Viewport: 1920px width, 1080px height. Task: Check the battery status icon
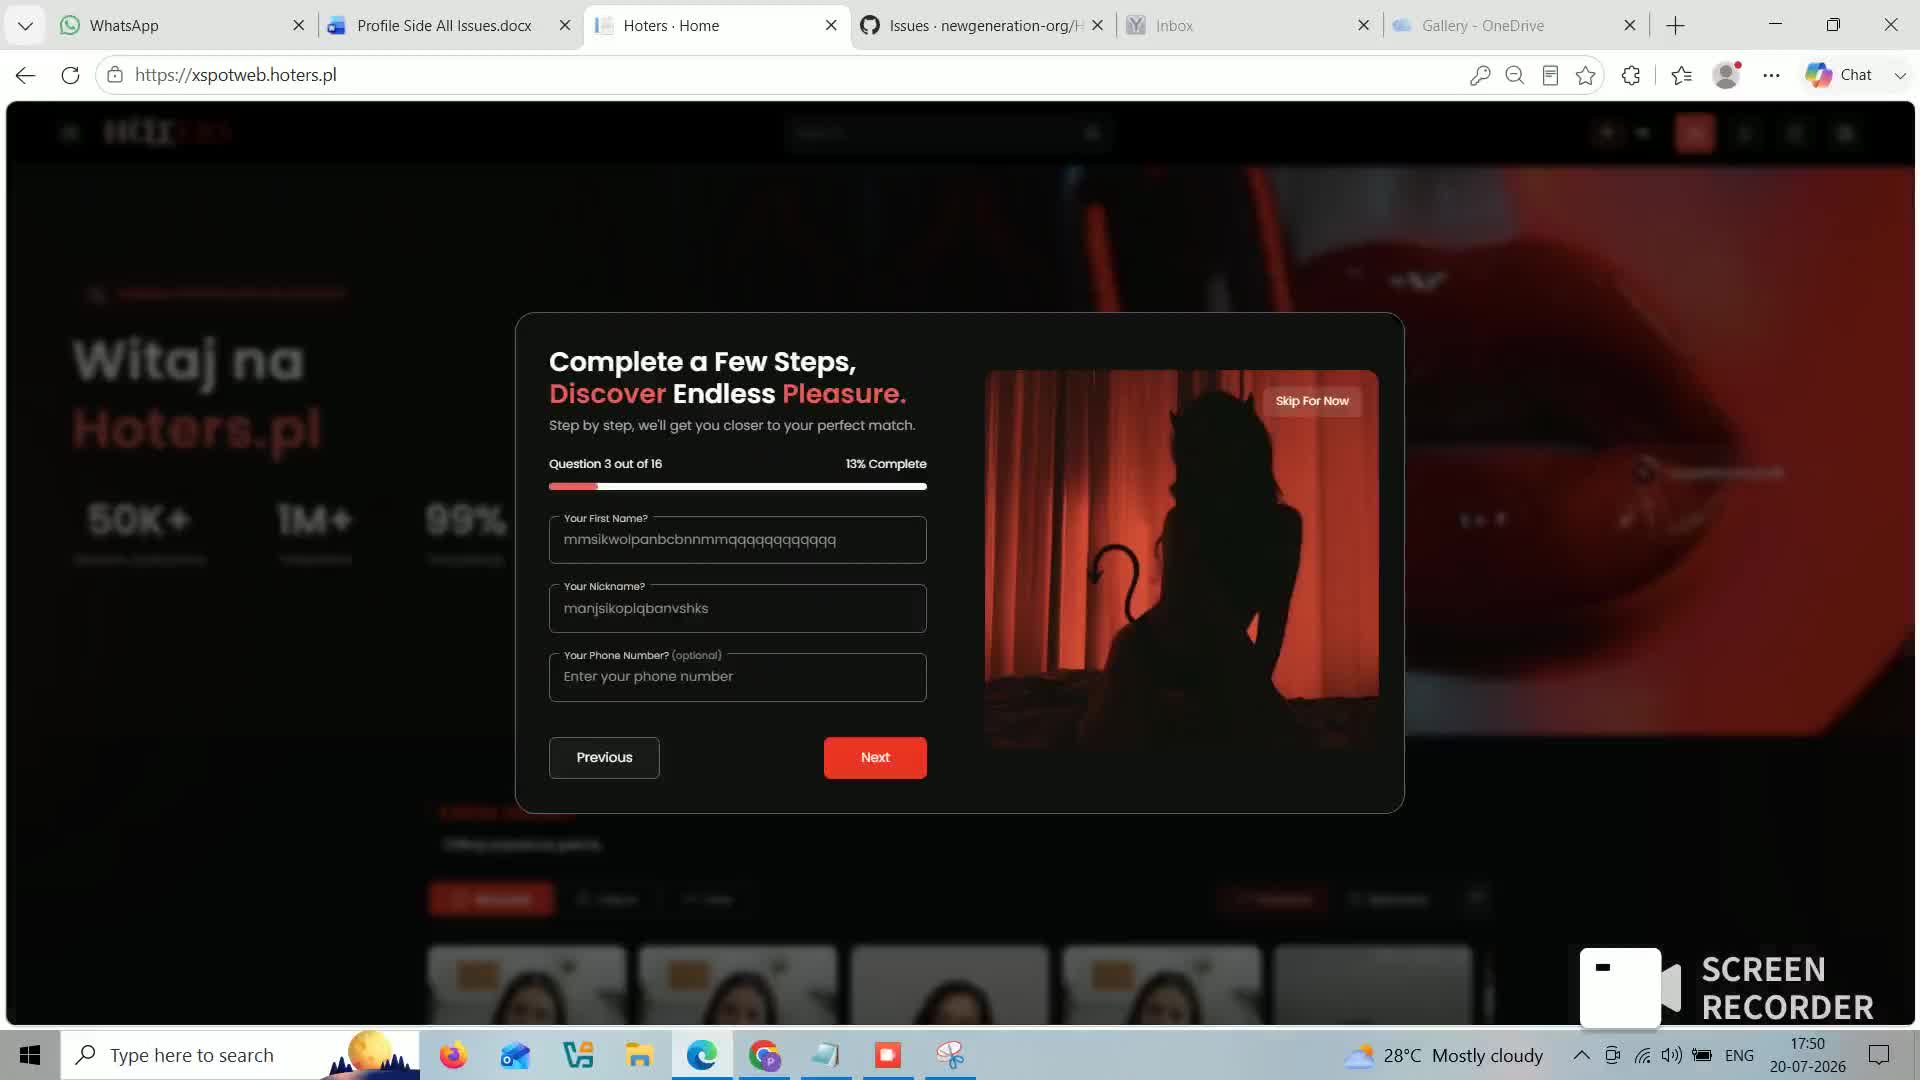[1702, 1055]
